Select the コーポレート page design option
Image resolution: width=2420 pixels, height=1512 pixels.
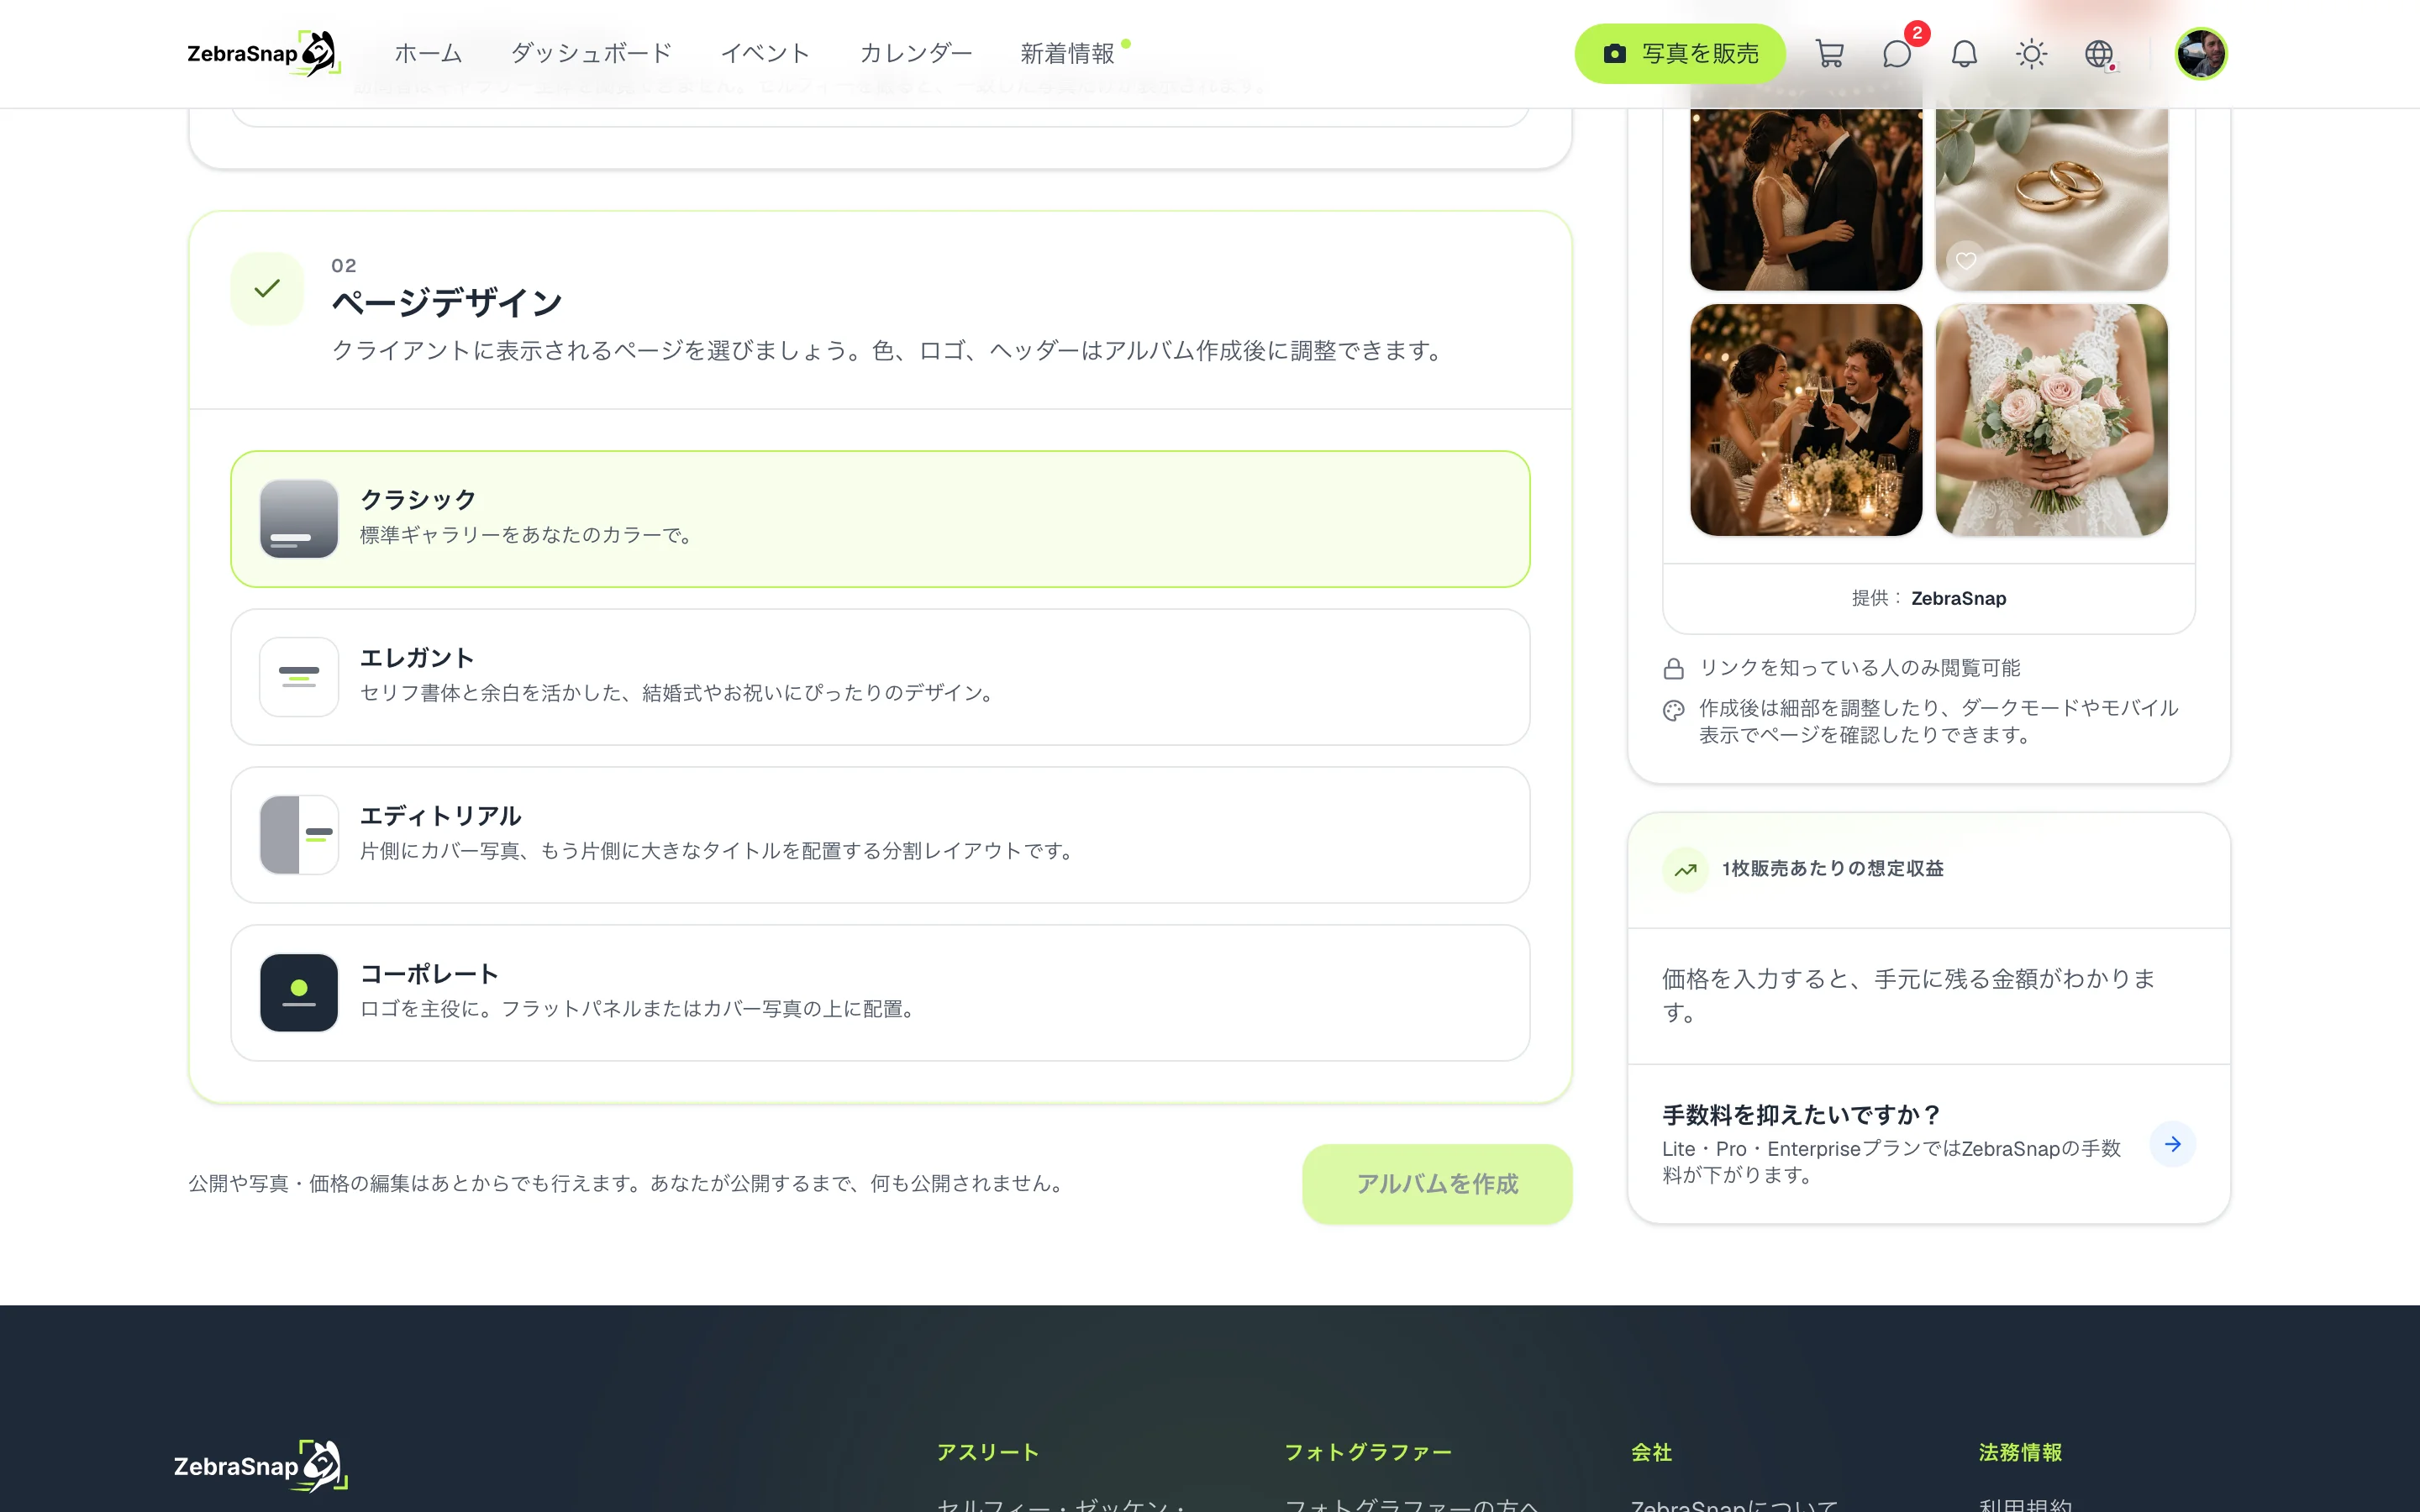(x=880, y=993)
